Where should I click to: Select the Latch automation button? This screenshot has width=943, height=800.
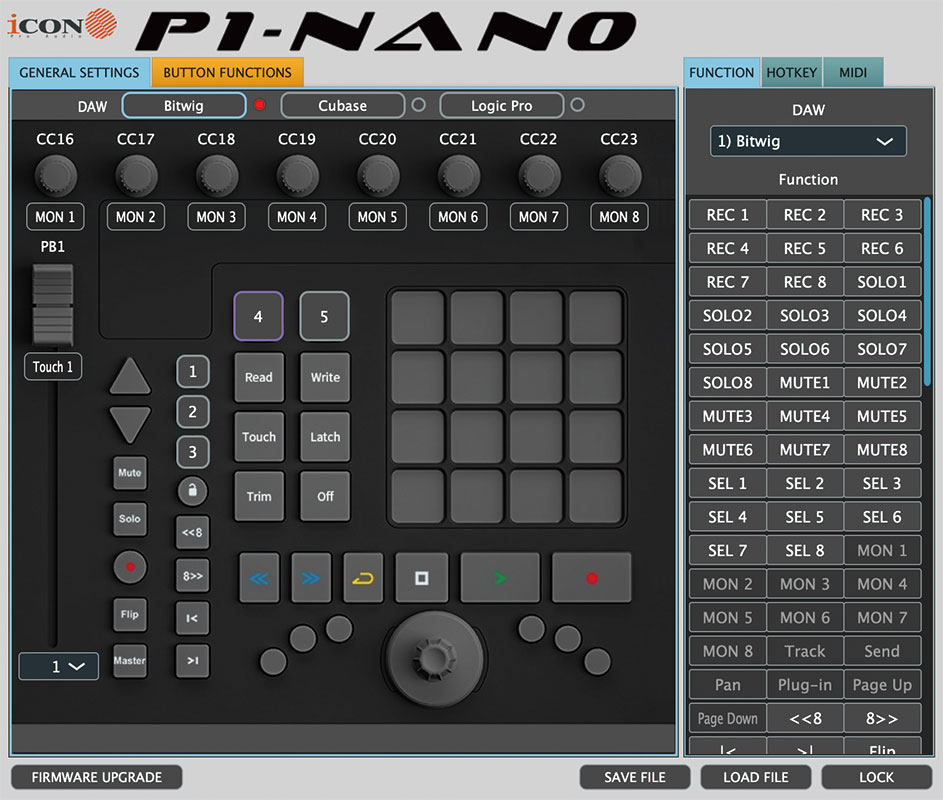325,437
